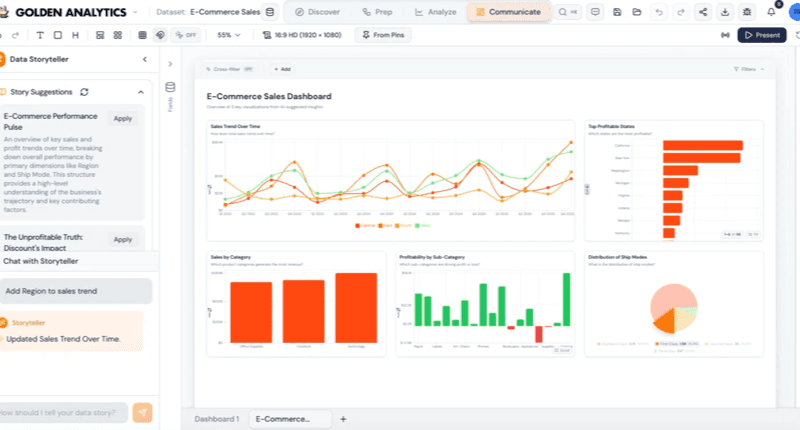Open the Dashboard 1 tab
Viewport: 800px width, 430px height.
[216, 419]
